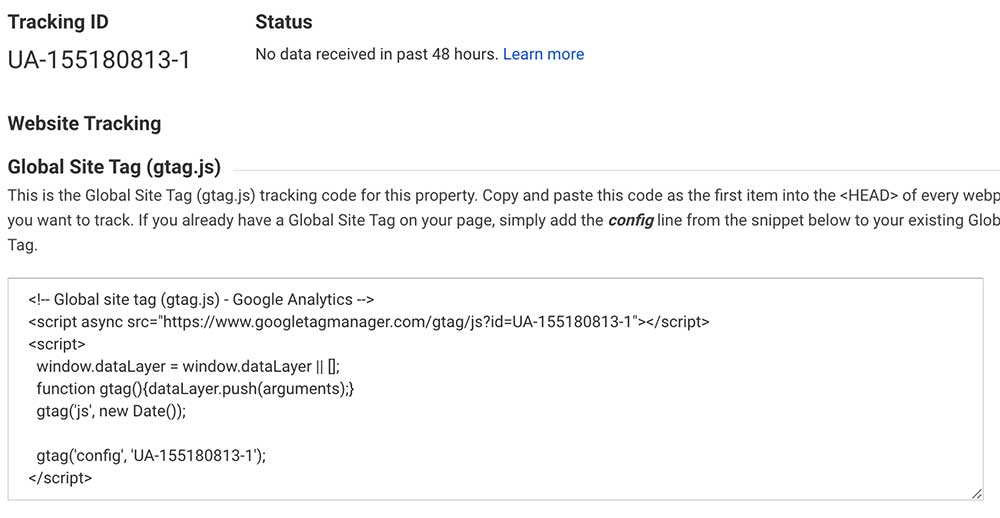Click the script async src code line

point(369,321)
